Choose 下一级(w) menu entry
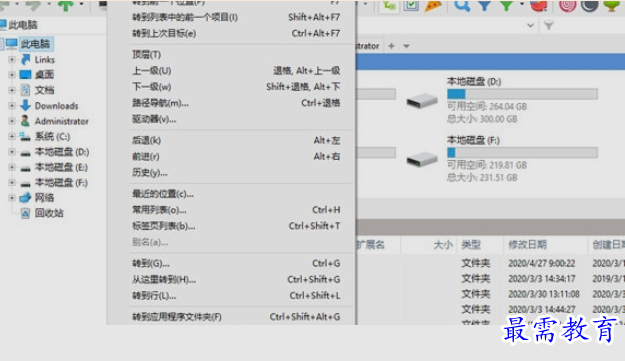This screenshot has height=361, width=625. click(236, 87)
